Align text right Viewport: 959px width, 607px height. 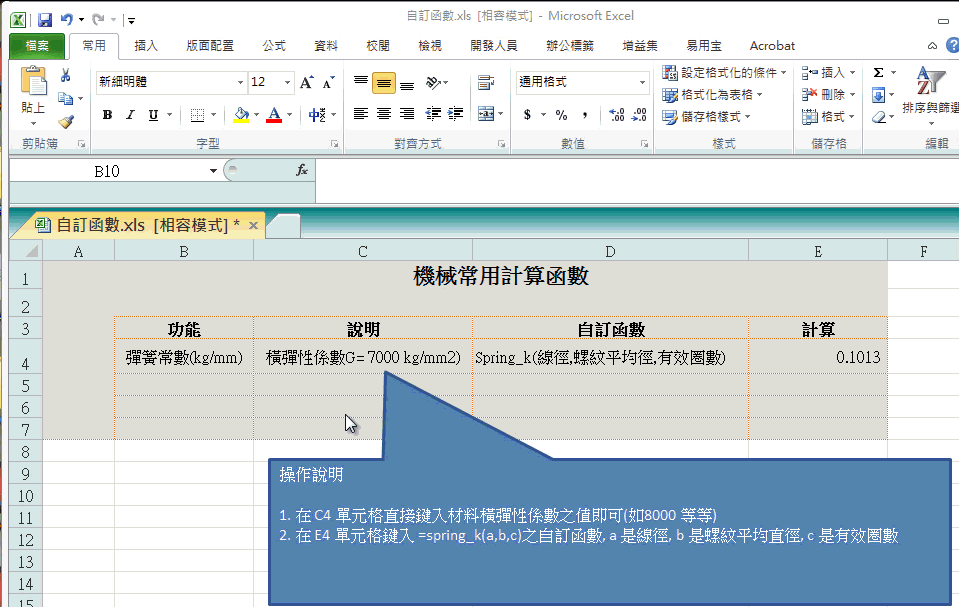coord(407,114)
